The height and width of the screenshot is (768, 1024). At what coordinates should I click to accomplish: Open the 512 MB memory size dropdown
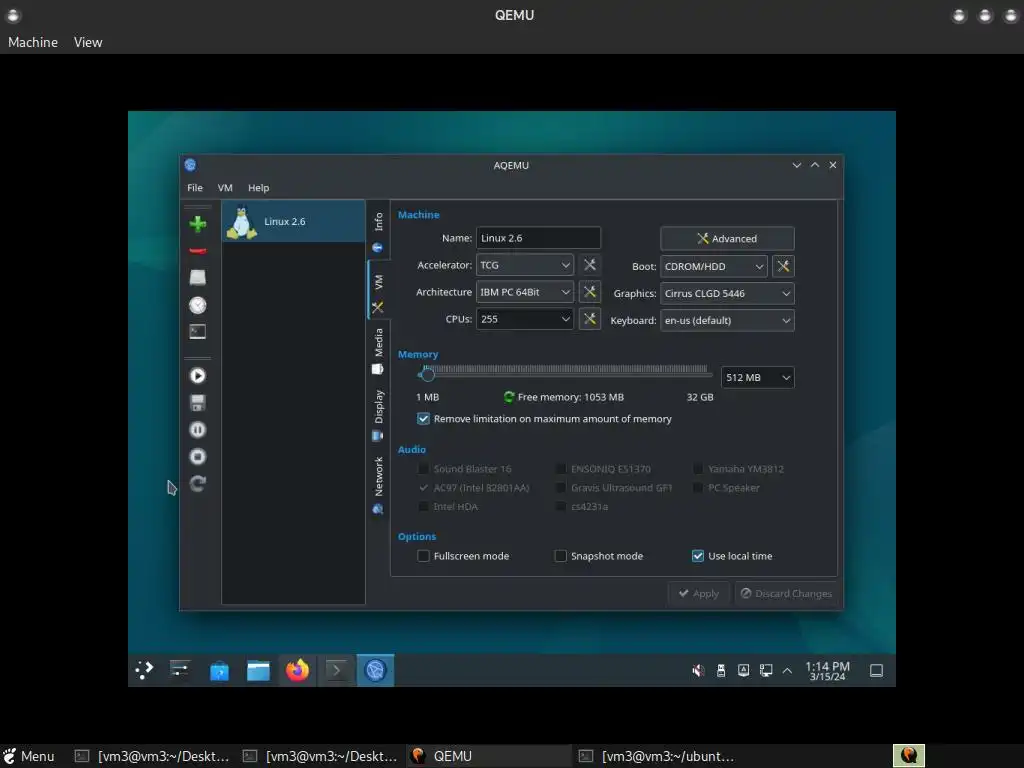coord(758,377)
